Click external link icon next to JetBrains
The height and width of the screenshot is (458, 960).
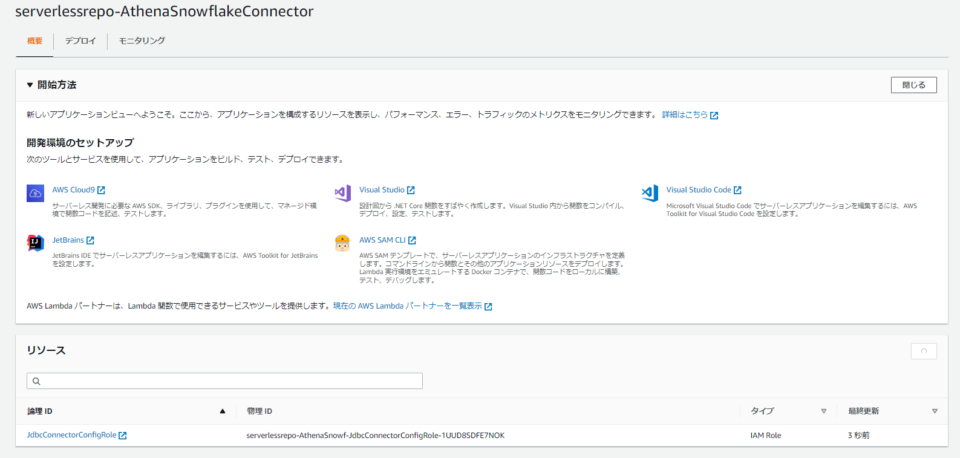coord(91,240)
